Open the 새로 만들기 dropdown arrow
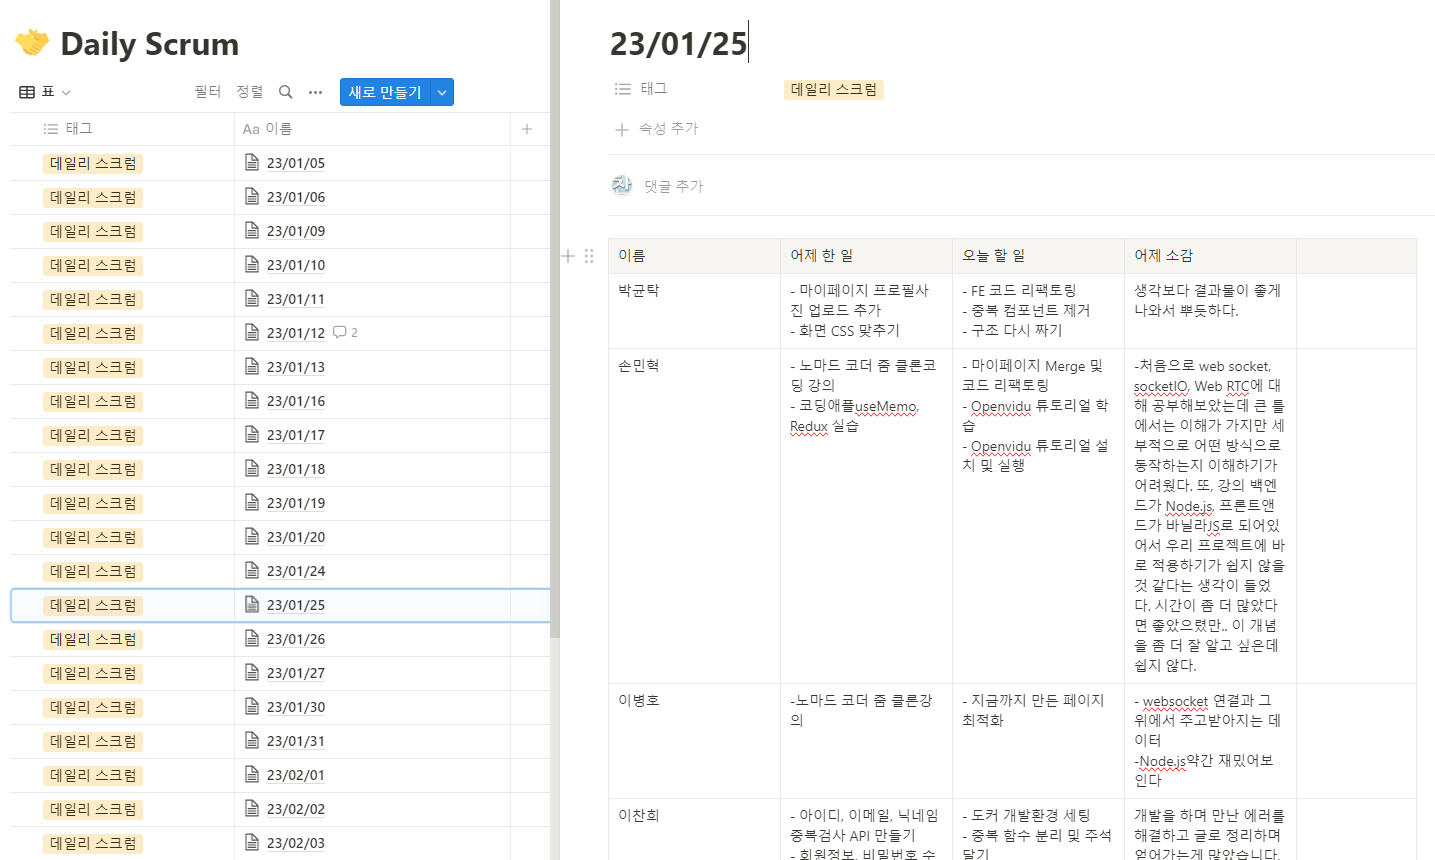Viewport: 1435px width, 860px height. 441,91
